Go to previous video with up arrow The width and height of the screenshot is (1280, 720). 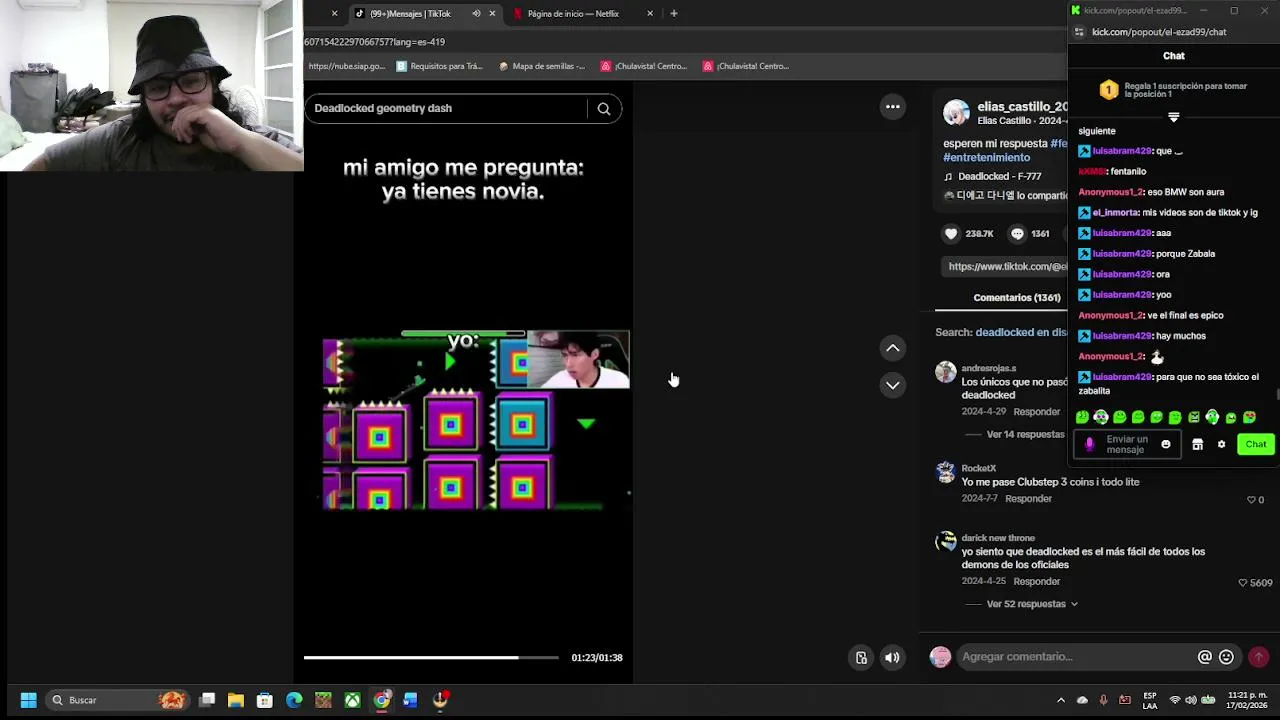893,348
